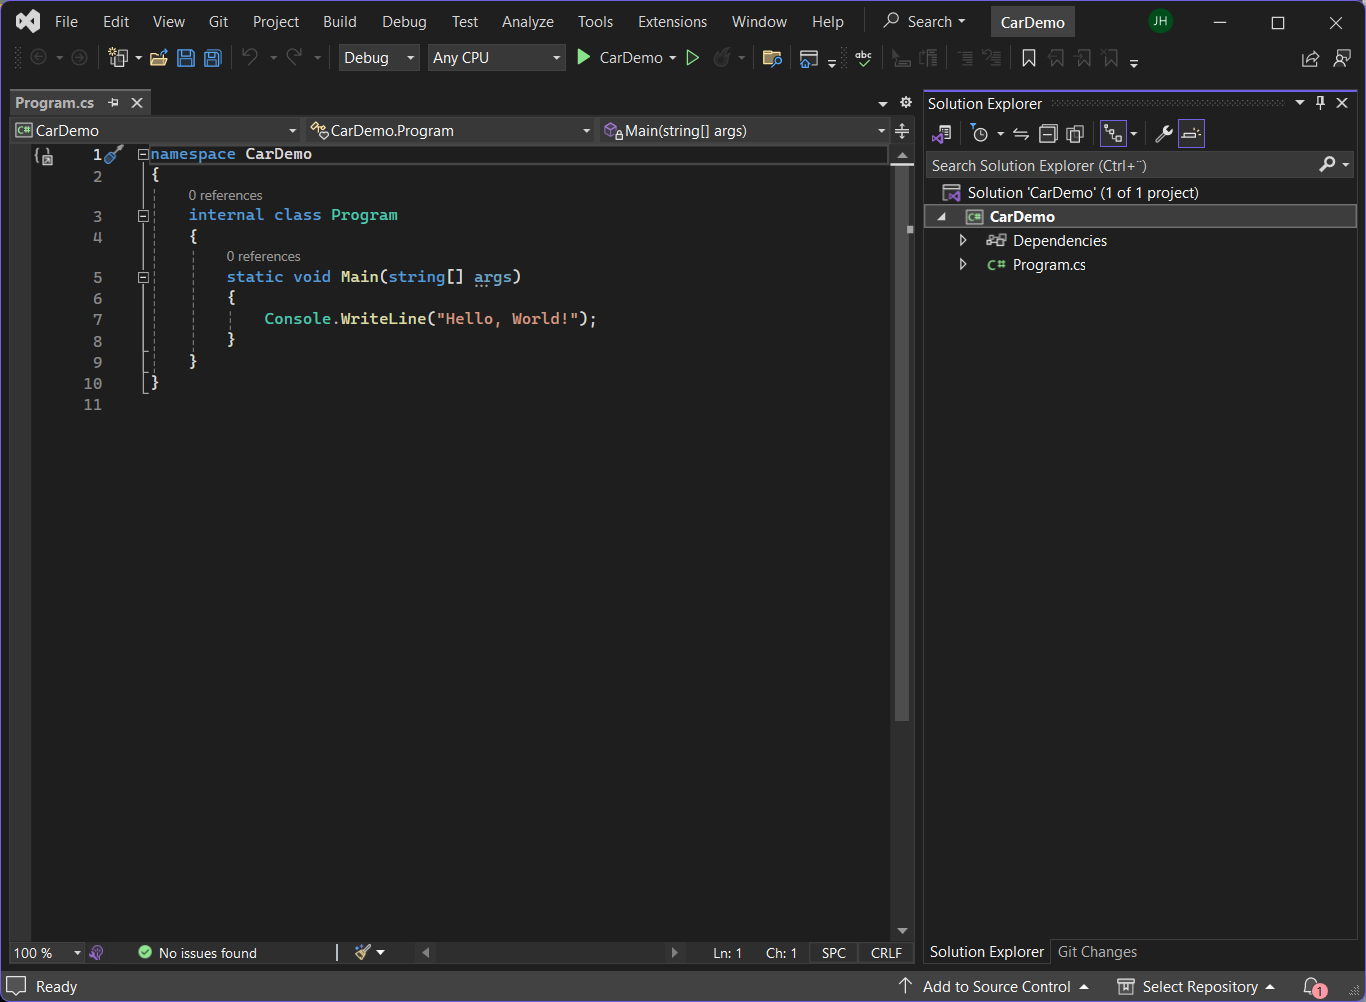Switch to the Git Changes tab
Image resolution: width=1366 pixels, height=1002 pixels.
click(1097, 952)
